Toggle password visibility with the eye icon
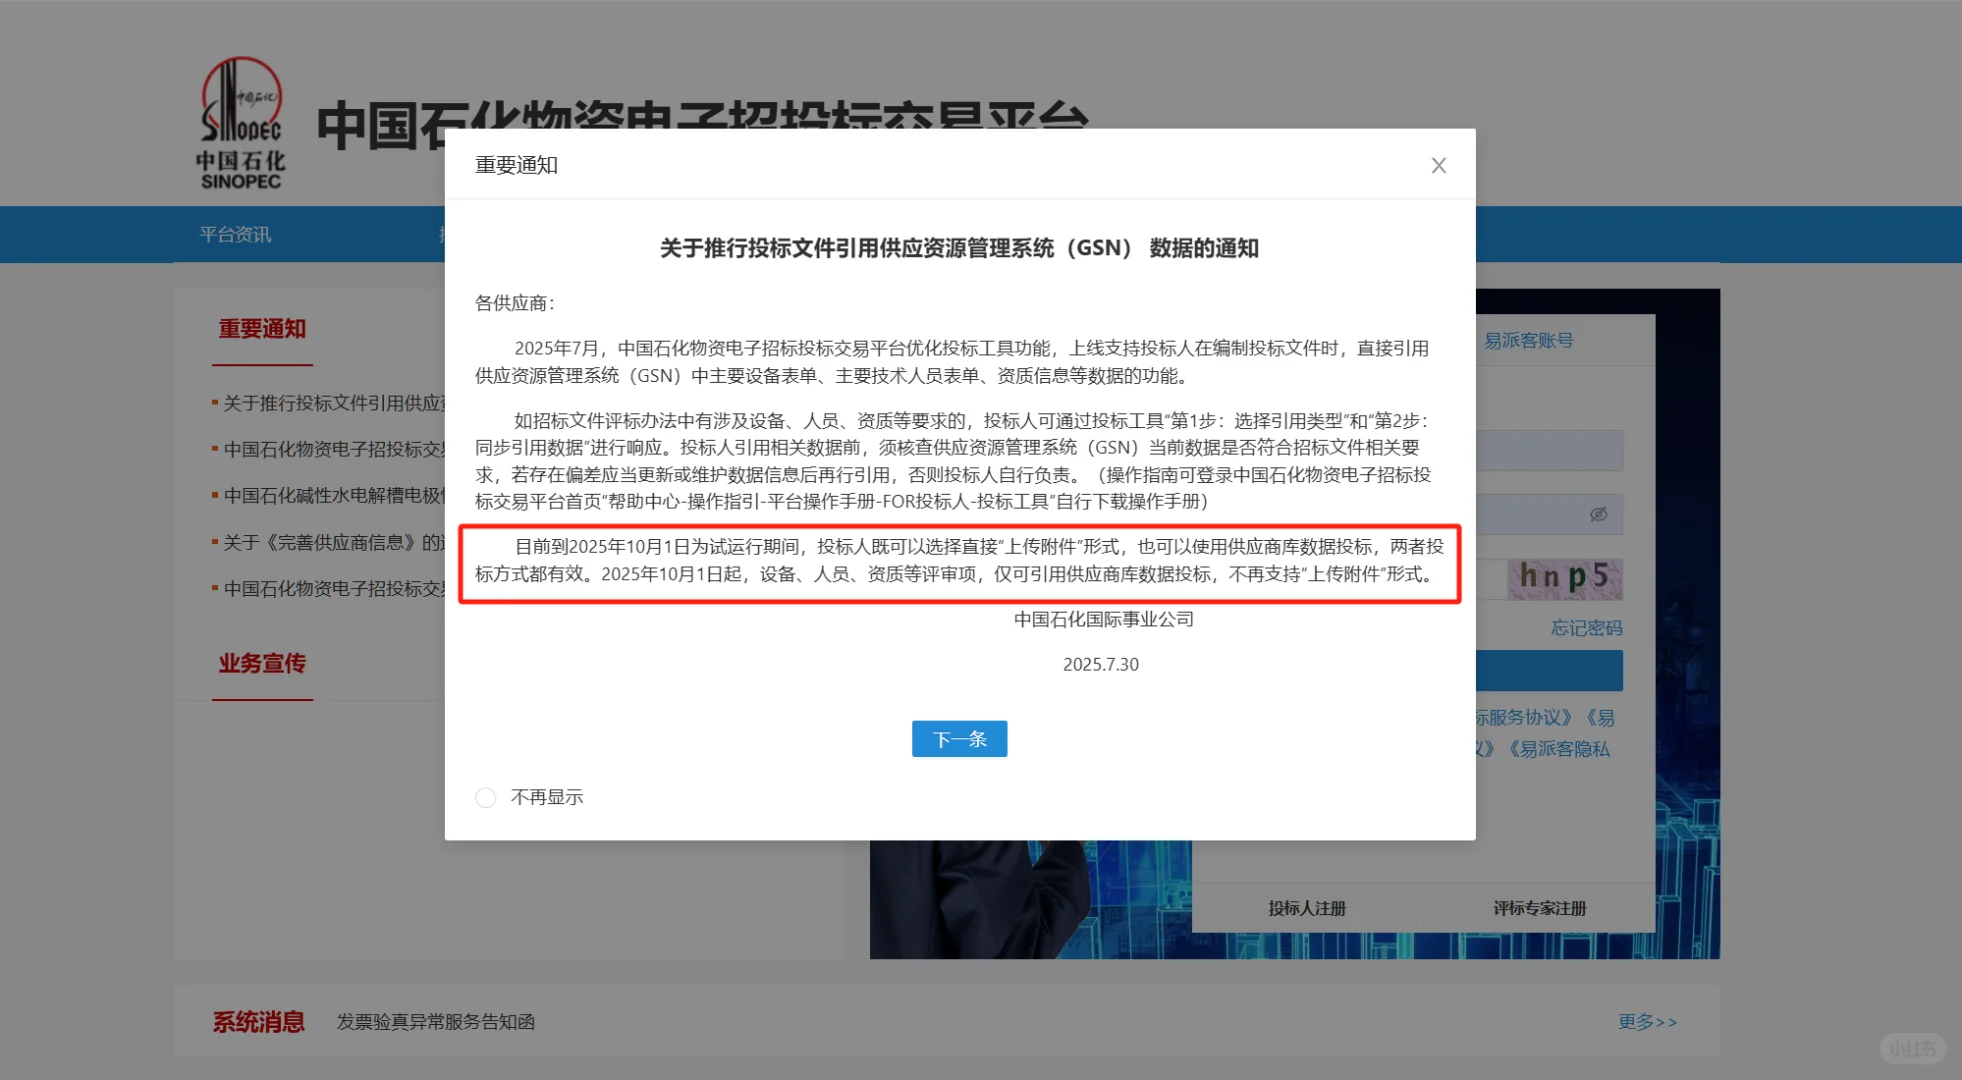 pos(1598,514)
